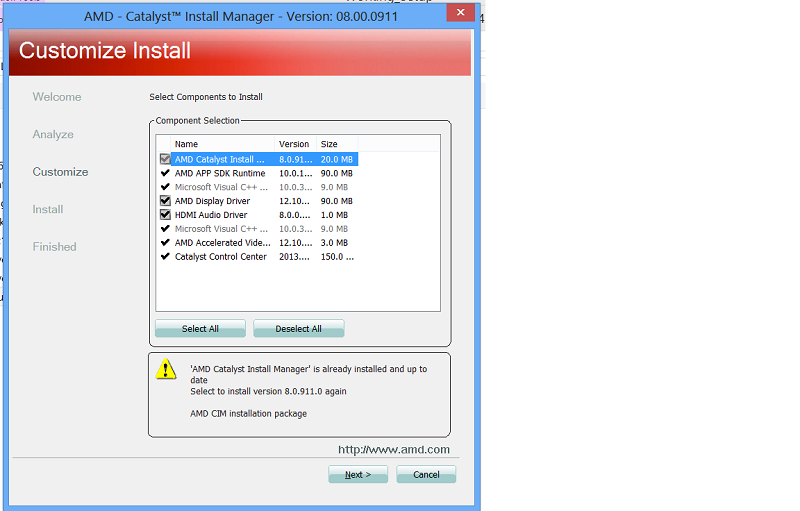Click the Finished step in the sidebar
Image resolution: width=800 pixels, height=511 pixels.
pyautogui.click(x=55, y=247)
